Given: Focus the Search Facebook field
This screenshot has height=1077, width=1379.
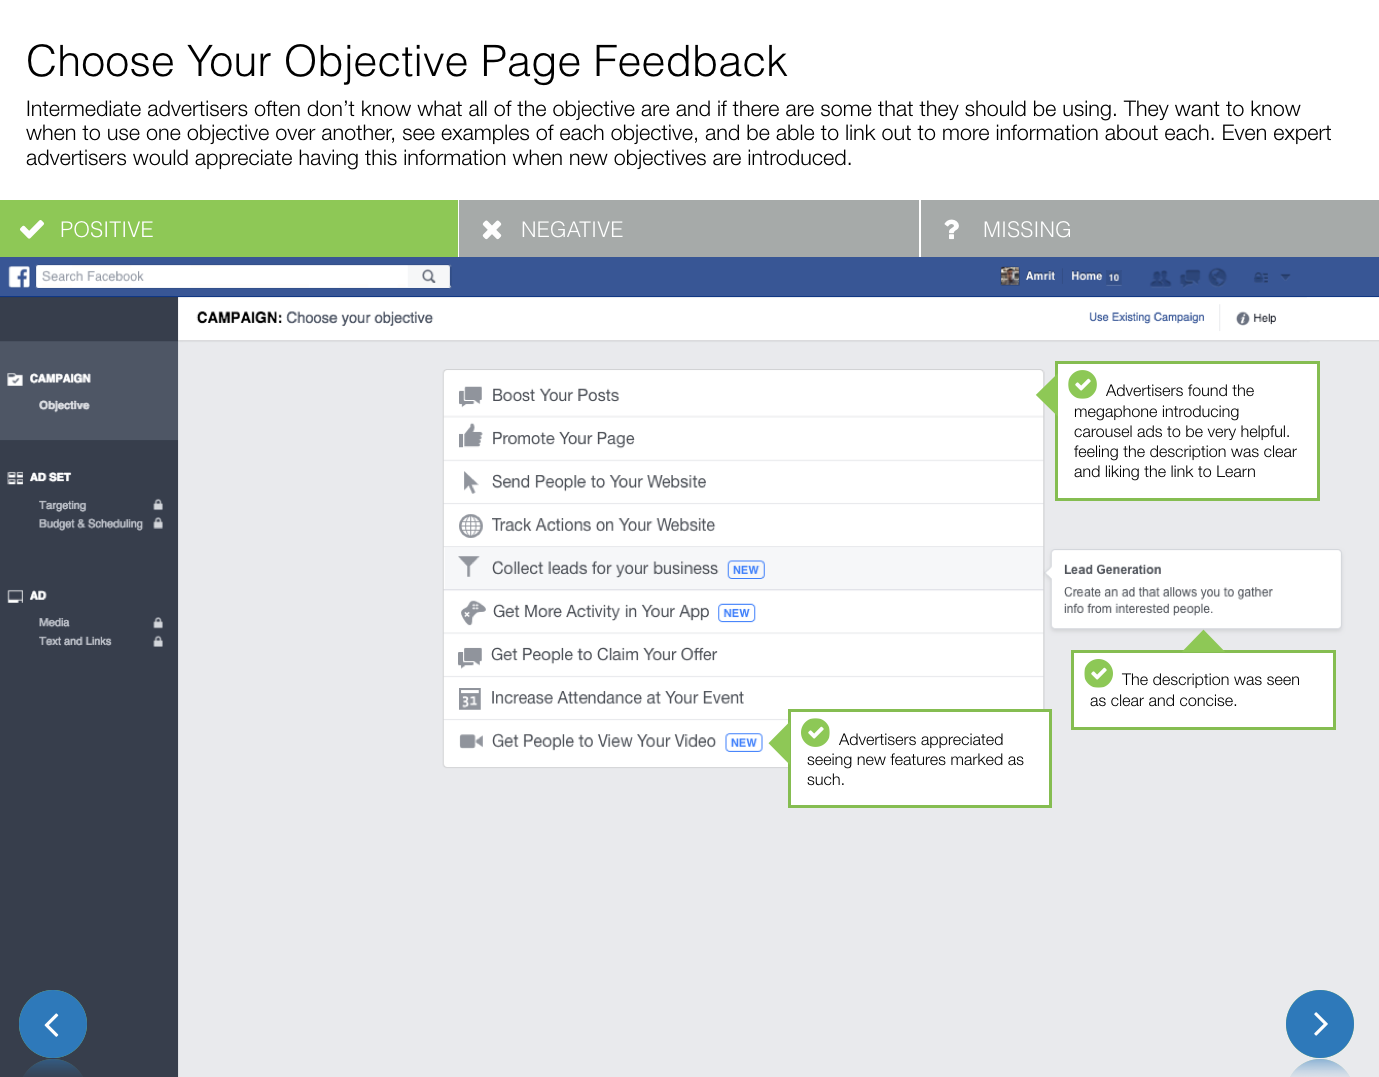Looking at the screenshot, I should 223,276.
